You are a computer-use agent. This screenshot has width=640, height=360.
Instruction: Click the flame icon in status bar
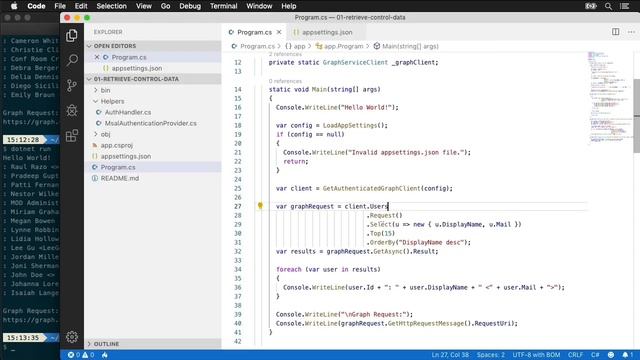(x=105, y=355)
